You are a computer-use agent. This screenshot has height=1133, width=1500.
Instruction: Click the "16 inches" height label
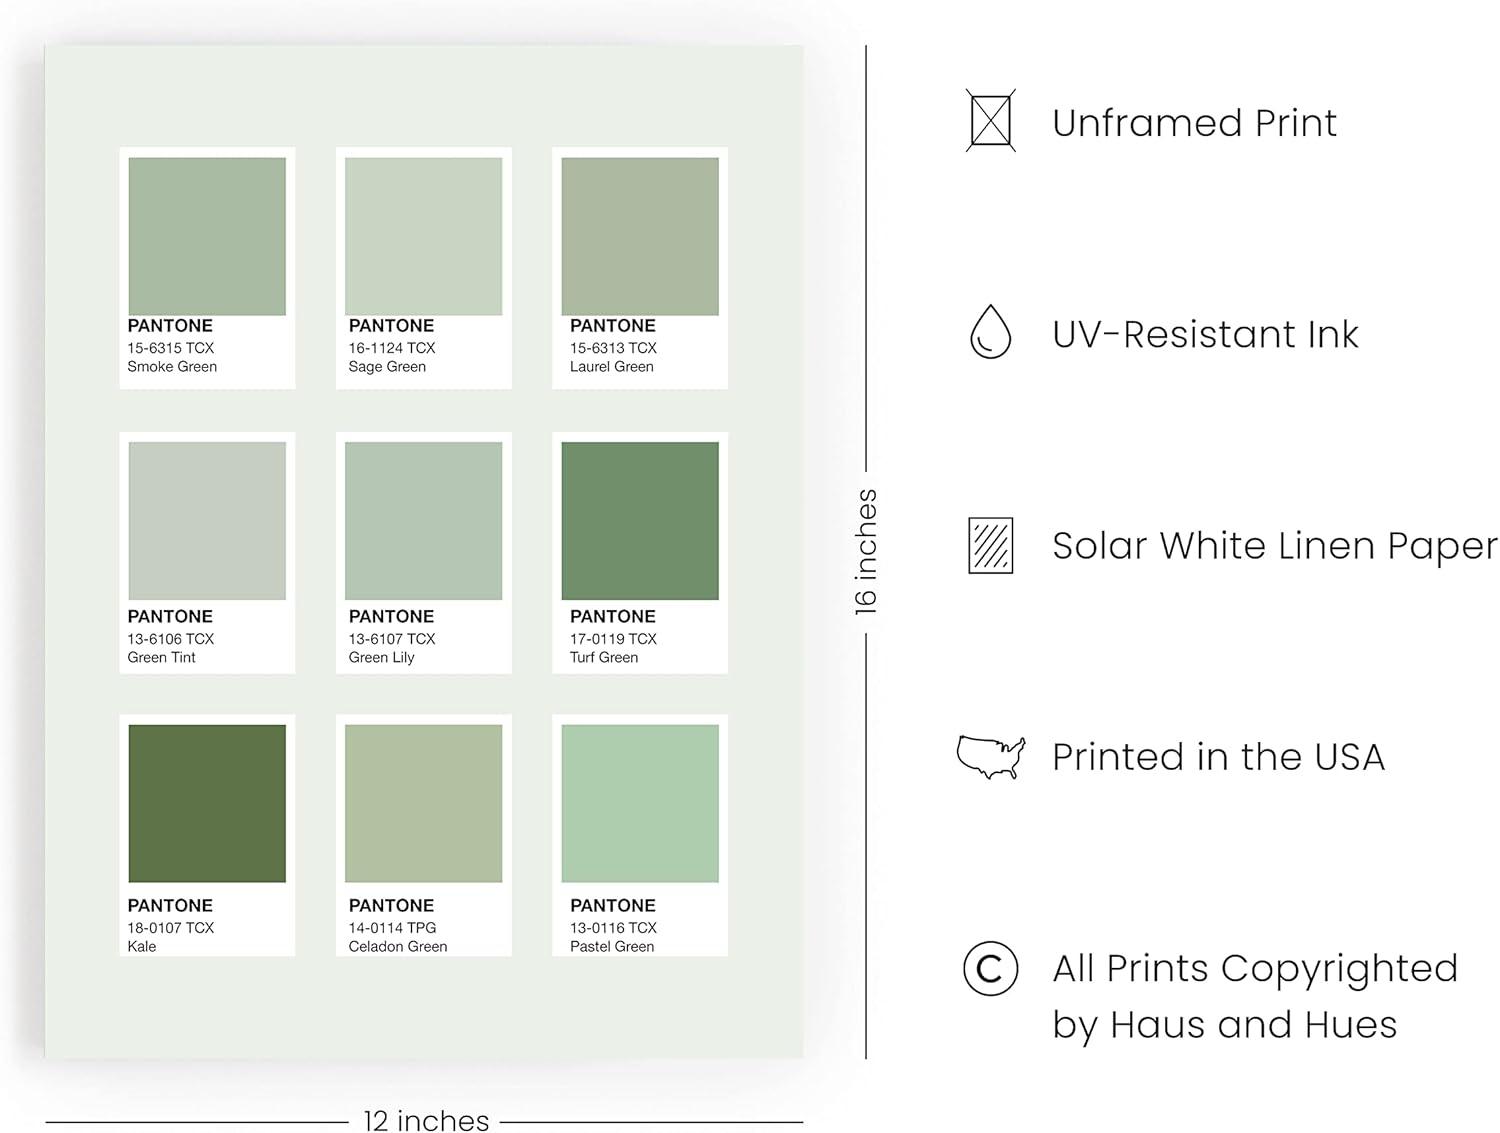(x=866, y=551)
